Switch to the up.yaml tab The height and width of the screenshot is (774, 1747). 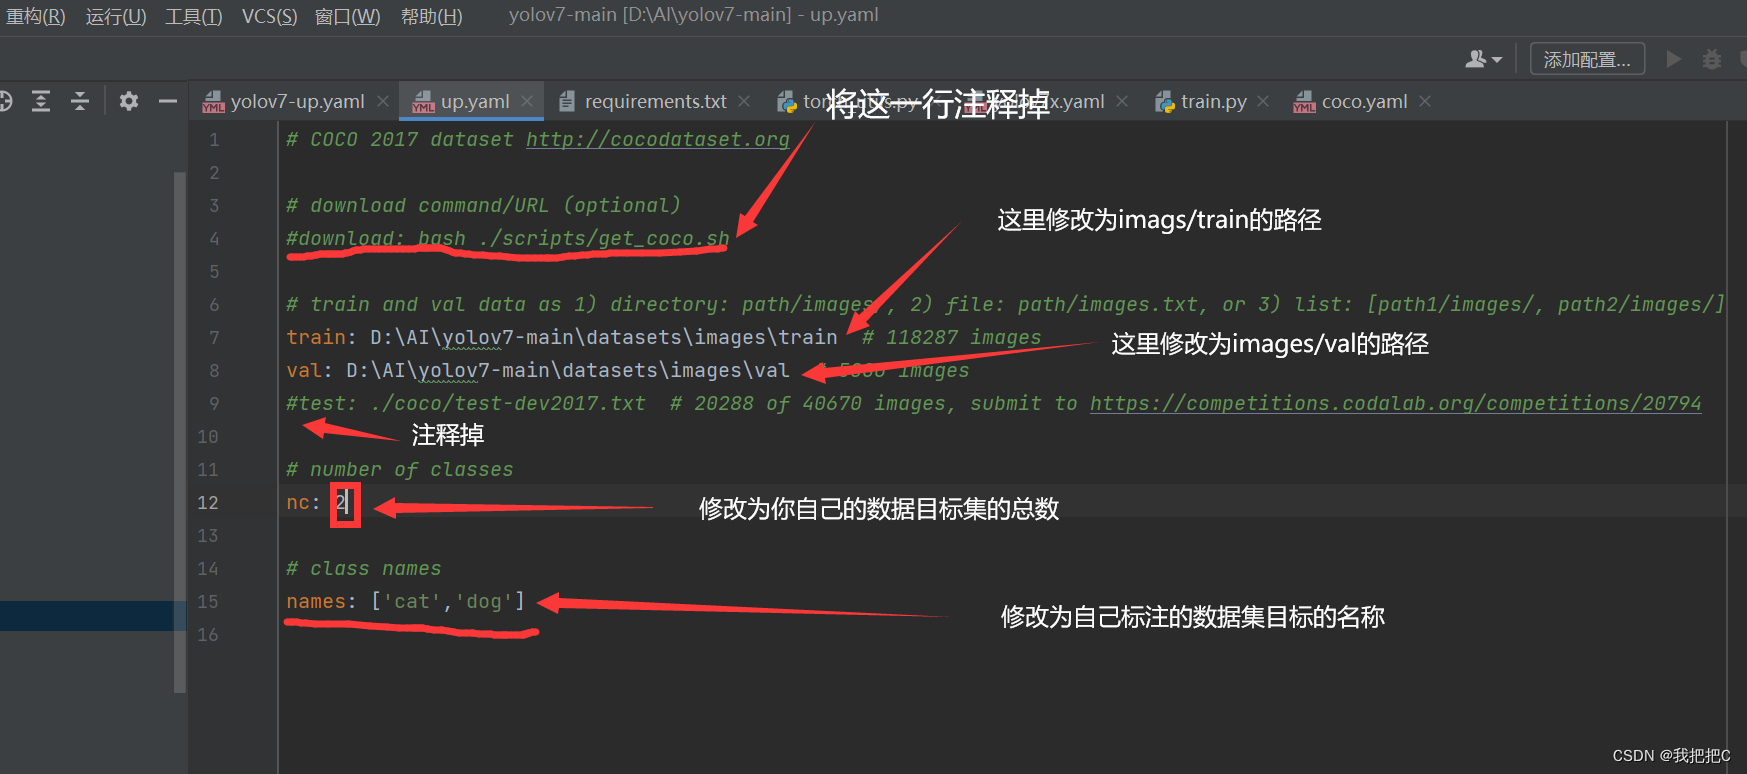point(474,101)
